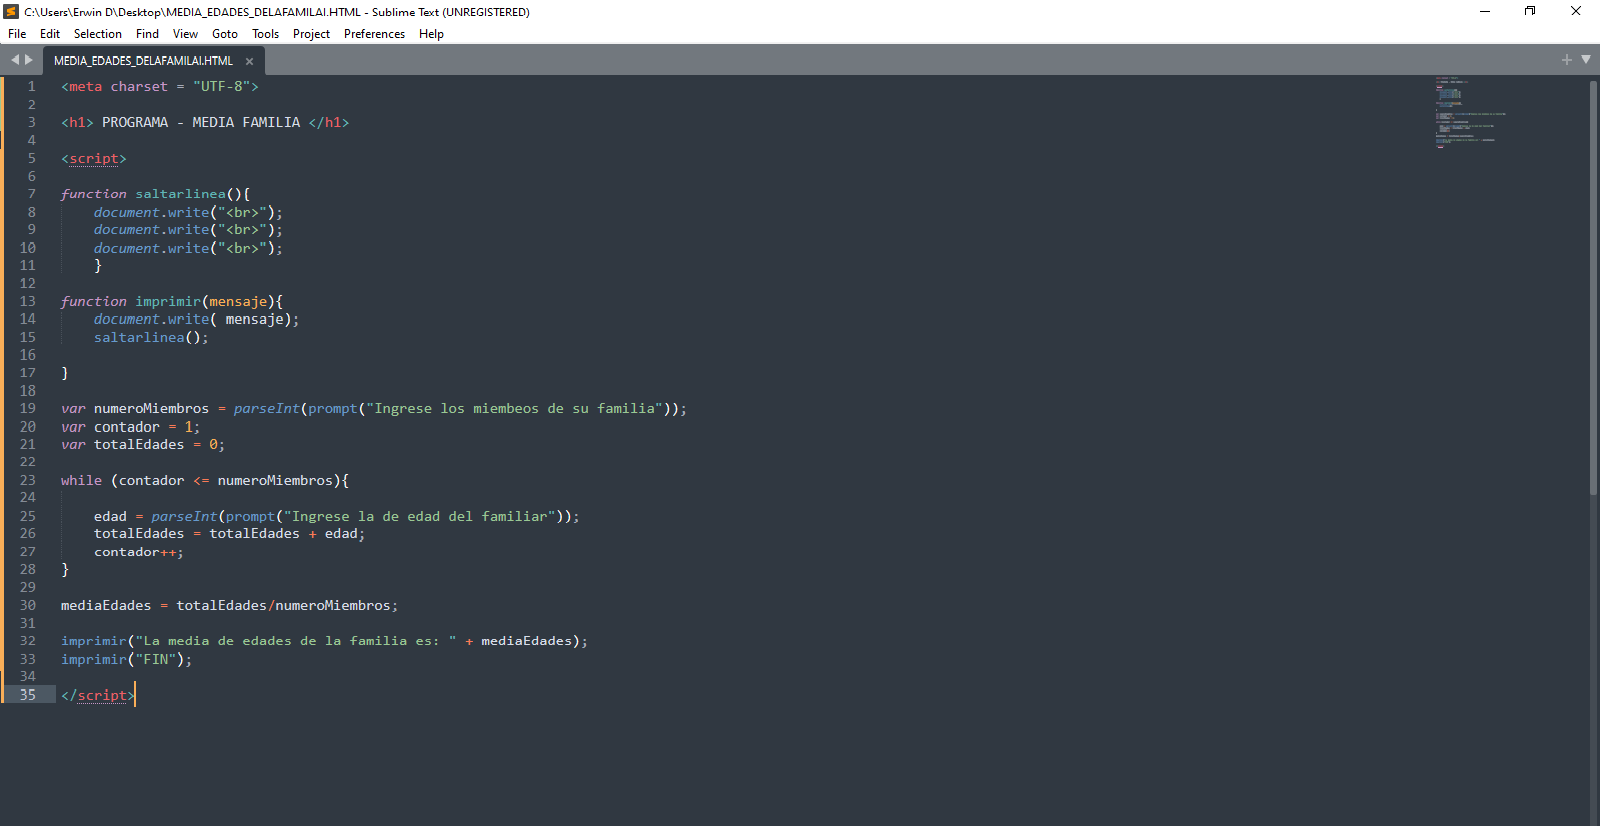The width and height of the screenshot is (1600, 826).
Task: Click 'saltarlinea();' call on line 15
Action: point(151,337)
